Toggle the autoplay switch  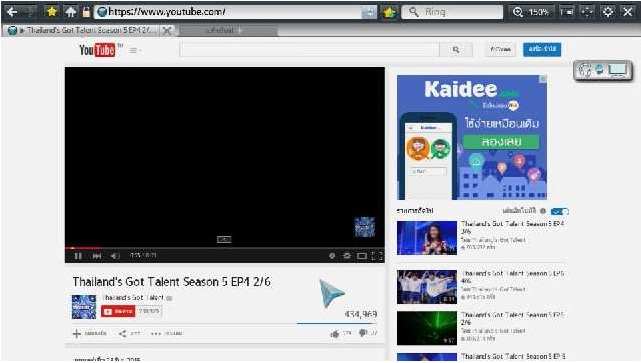[559, 211]
